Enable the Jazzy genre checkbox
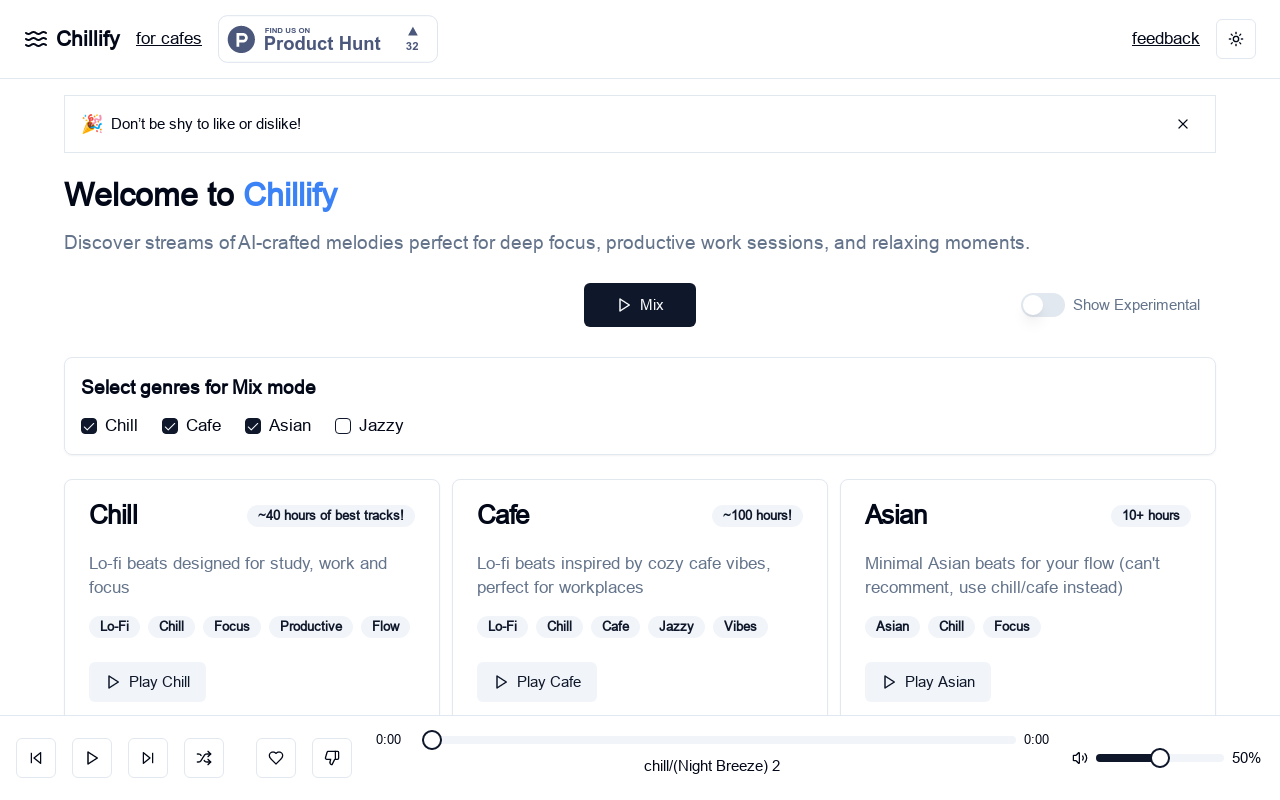The width and height of the screenshot is (1280, 800). [x=343, y=426]
